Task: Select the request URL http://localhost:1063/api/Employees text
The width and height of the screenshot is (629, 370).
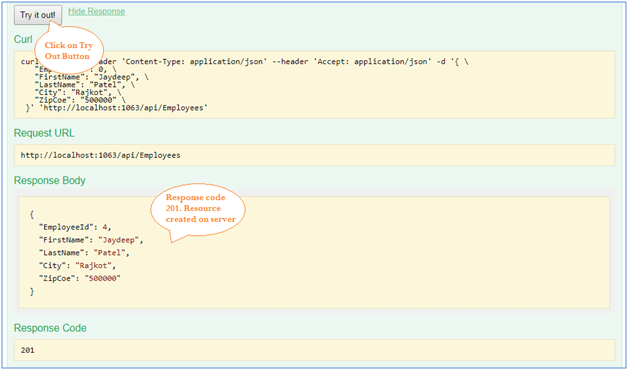Action: pos(101,155)
